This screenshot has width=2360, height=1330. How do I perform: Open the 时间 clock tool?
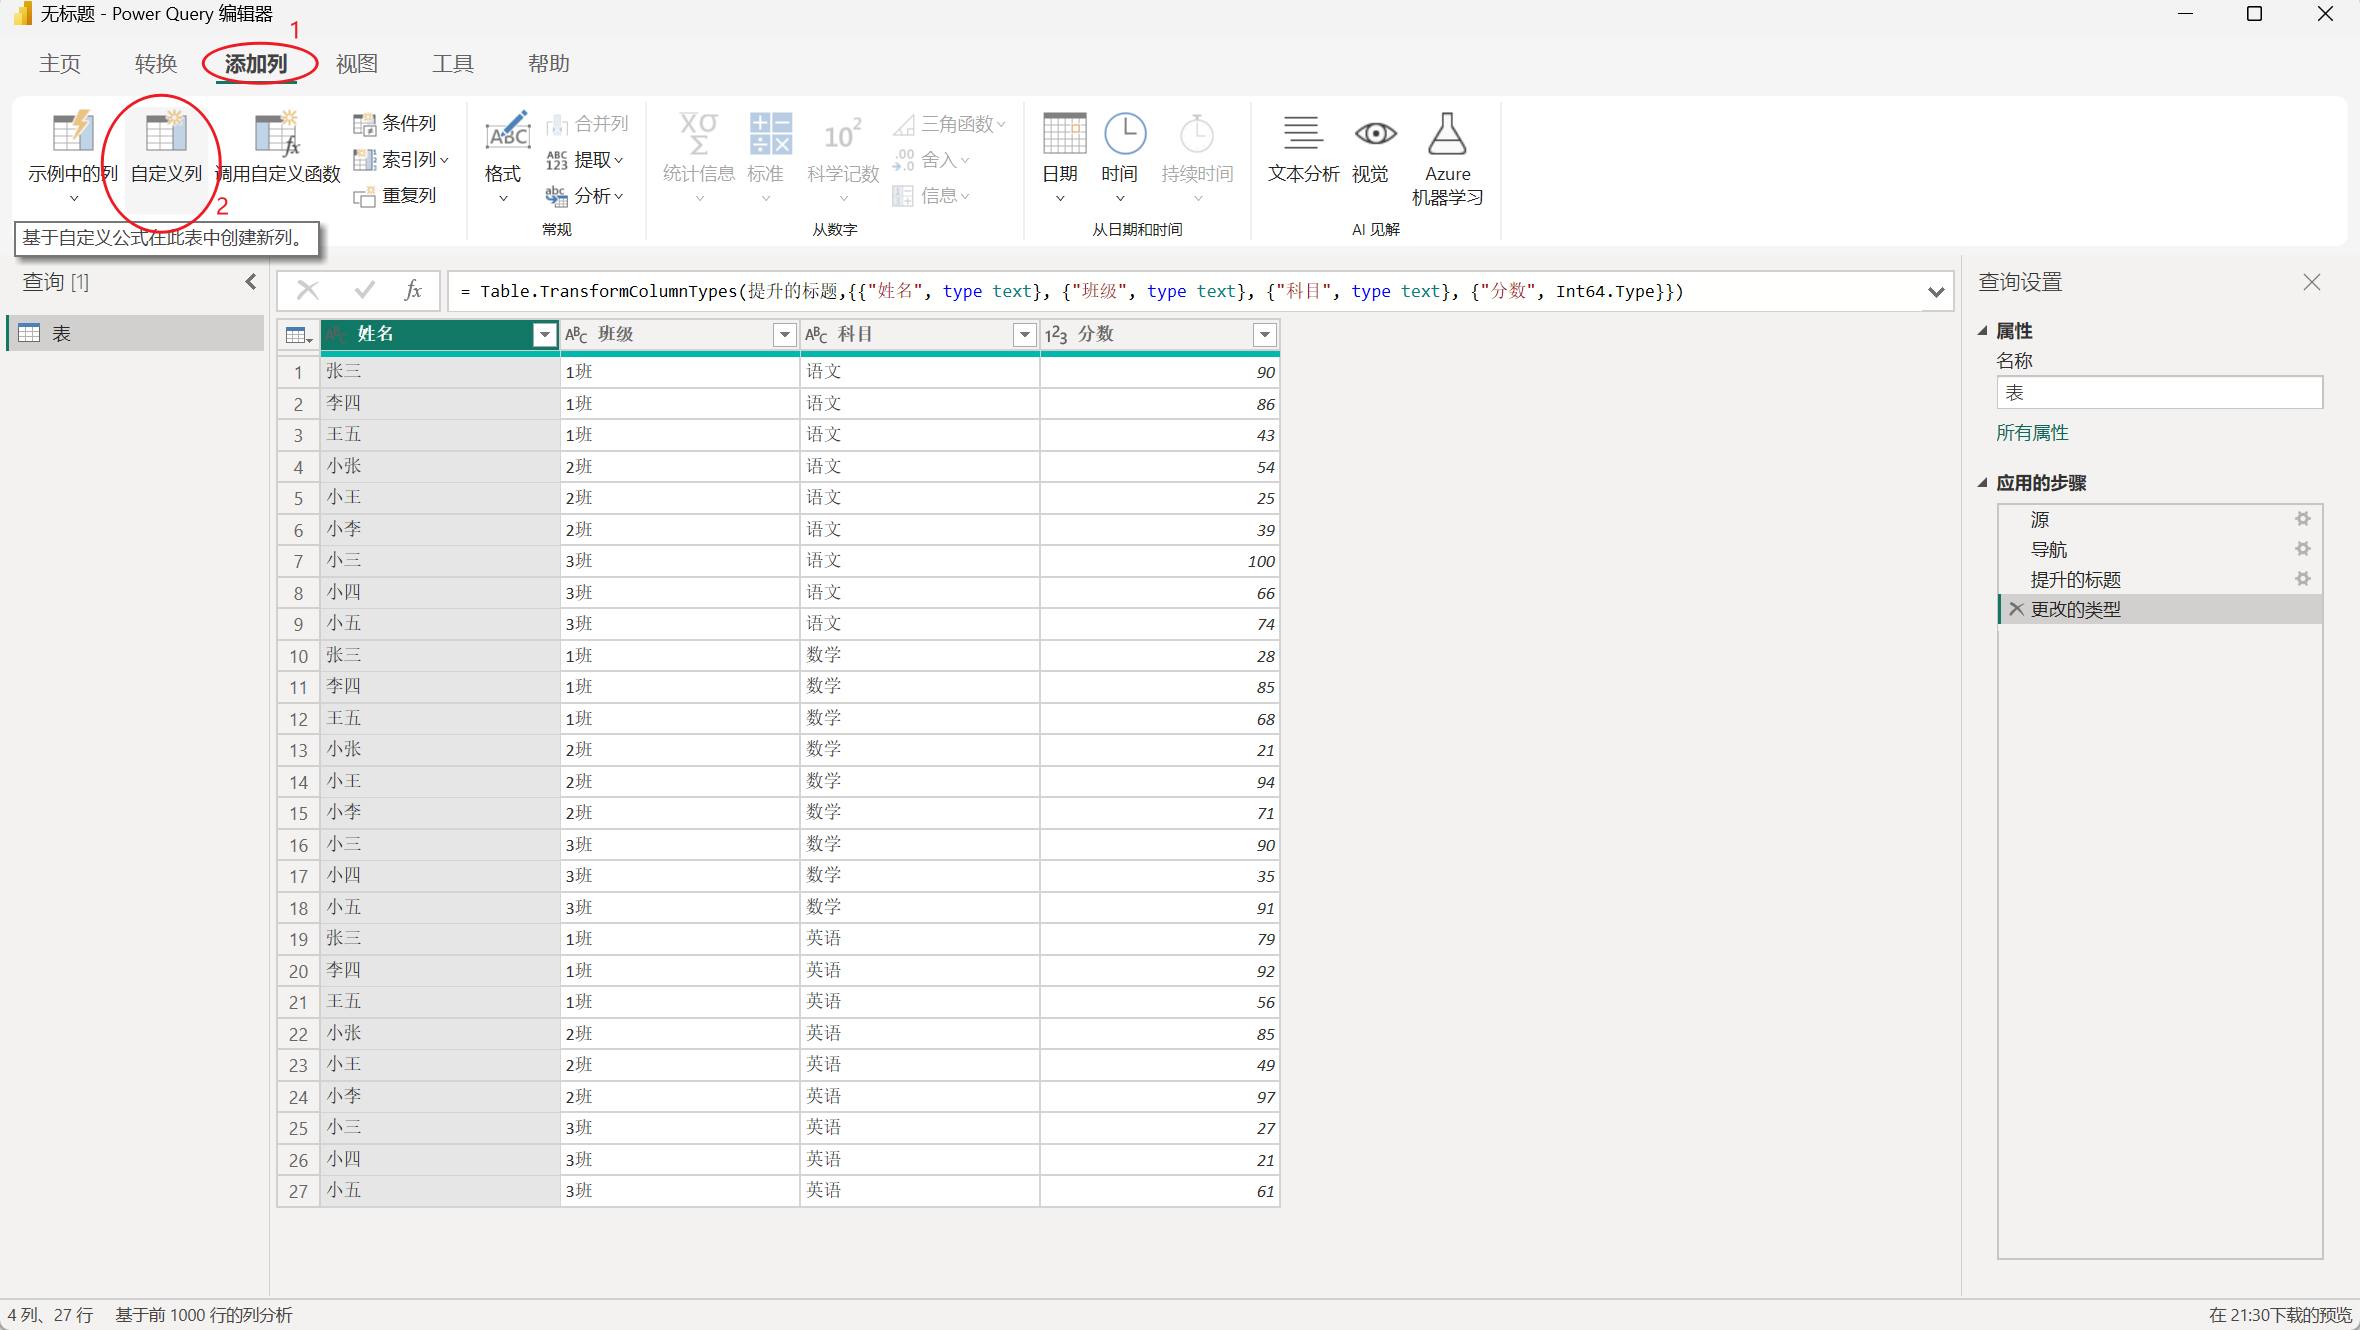pyautogui.click(x=1123, y=135)
